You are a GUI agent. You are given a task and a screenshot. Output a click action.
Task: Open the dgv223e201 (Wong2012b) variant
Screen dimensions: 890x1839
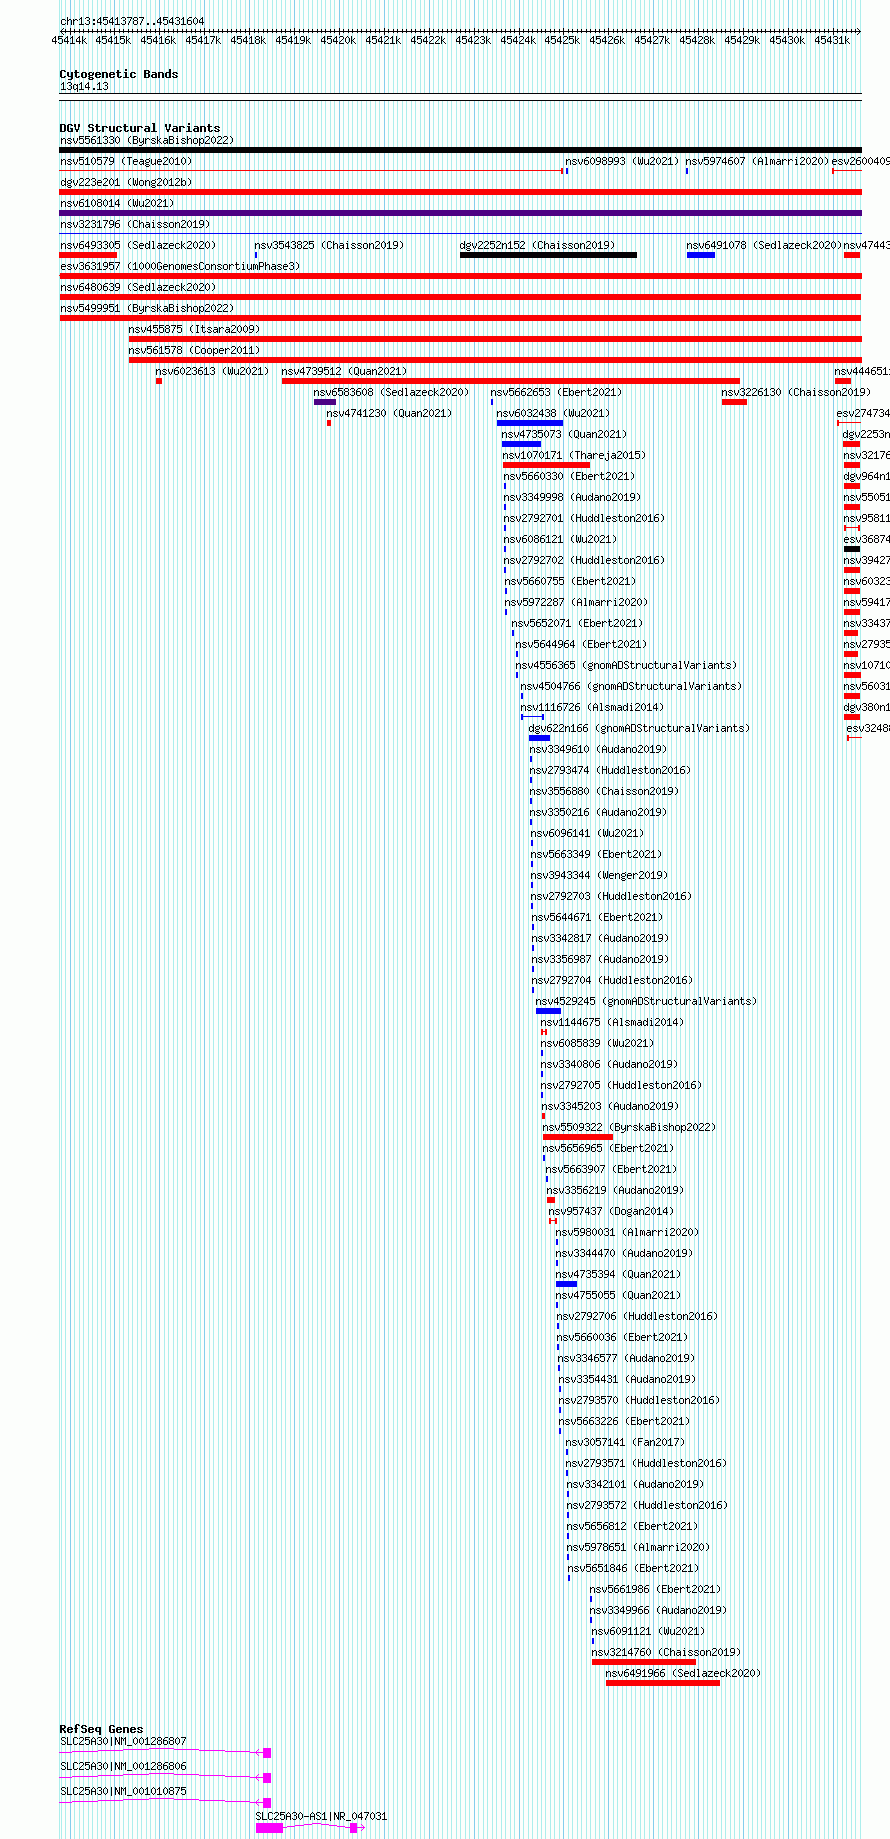point(126,182)
